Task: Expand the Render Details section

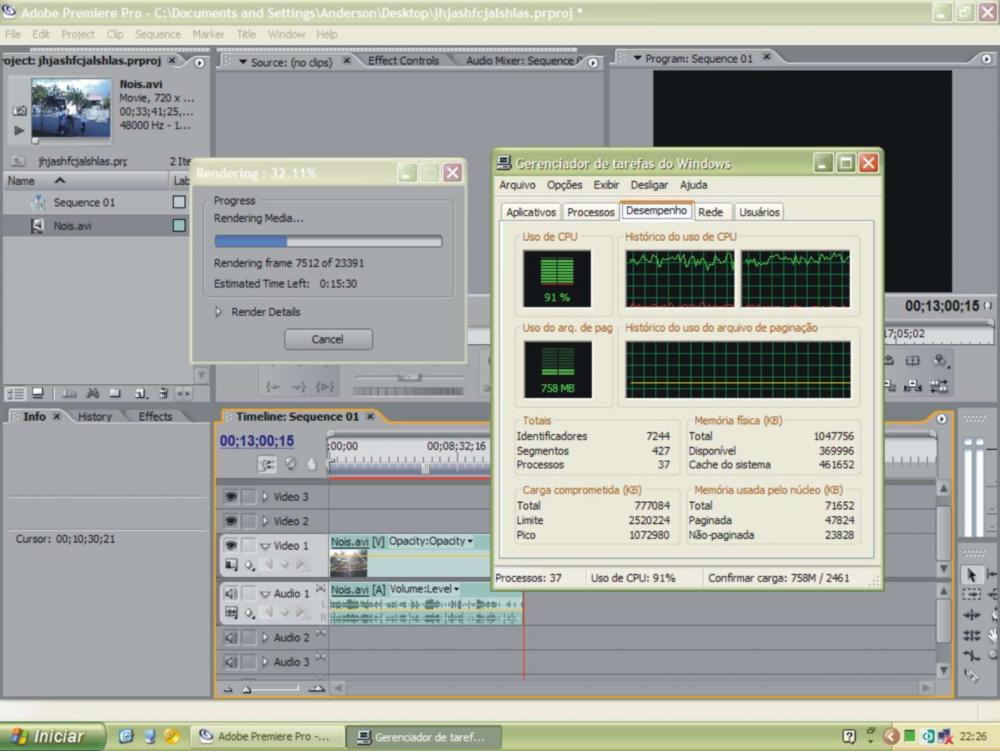Action: (219, 312)
